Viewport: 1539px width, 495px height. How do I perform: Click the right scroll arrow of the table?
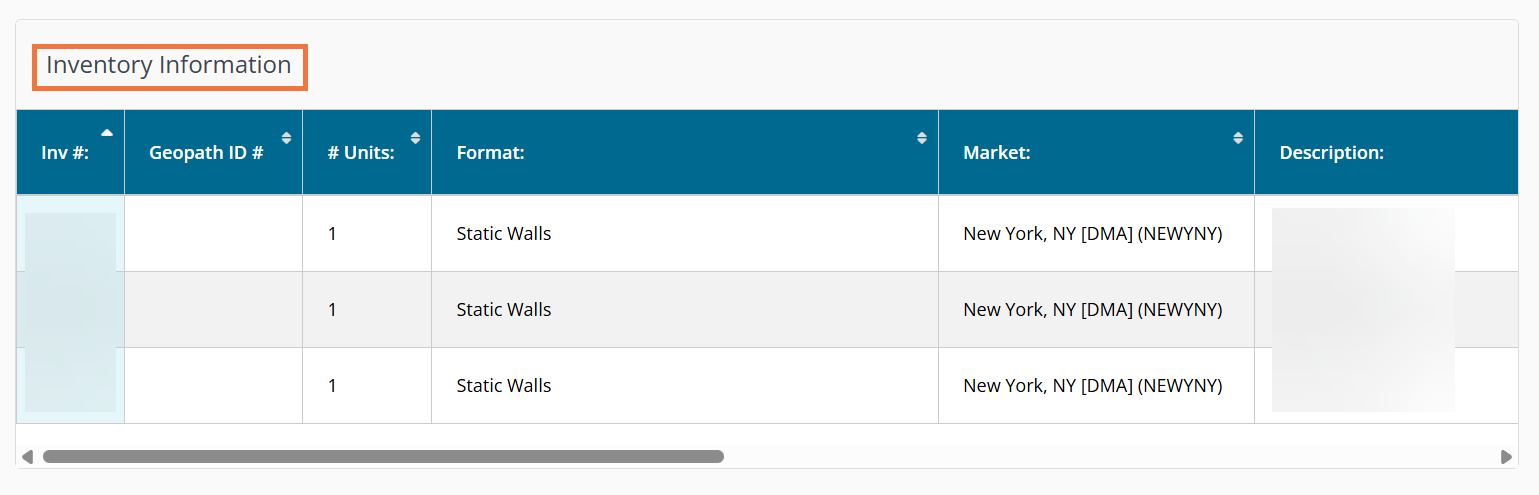coord(1506,457)
